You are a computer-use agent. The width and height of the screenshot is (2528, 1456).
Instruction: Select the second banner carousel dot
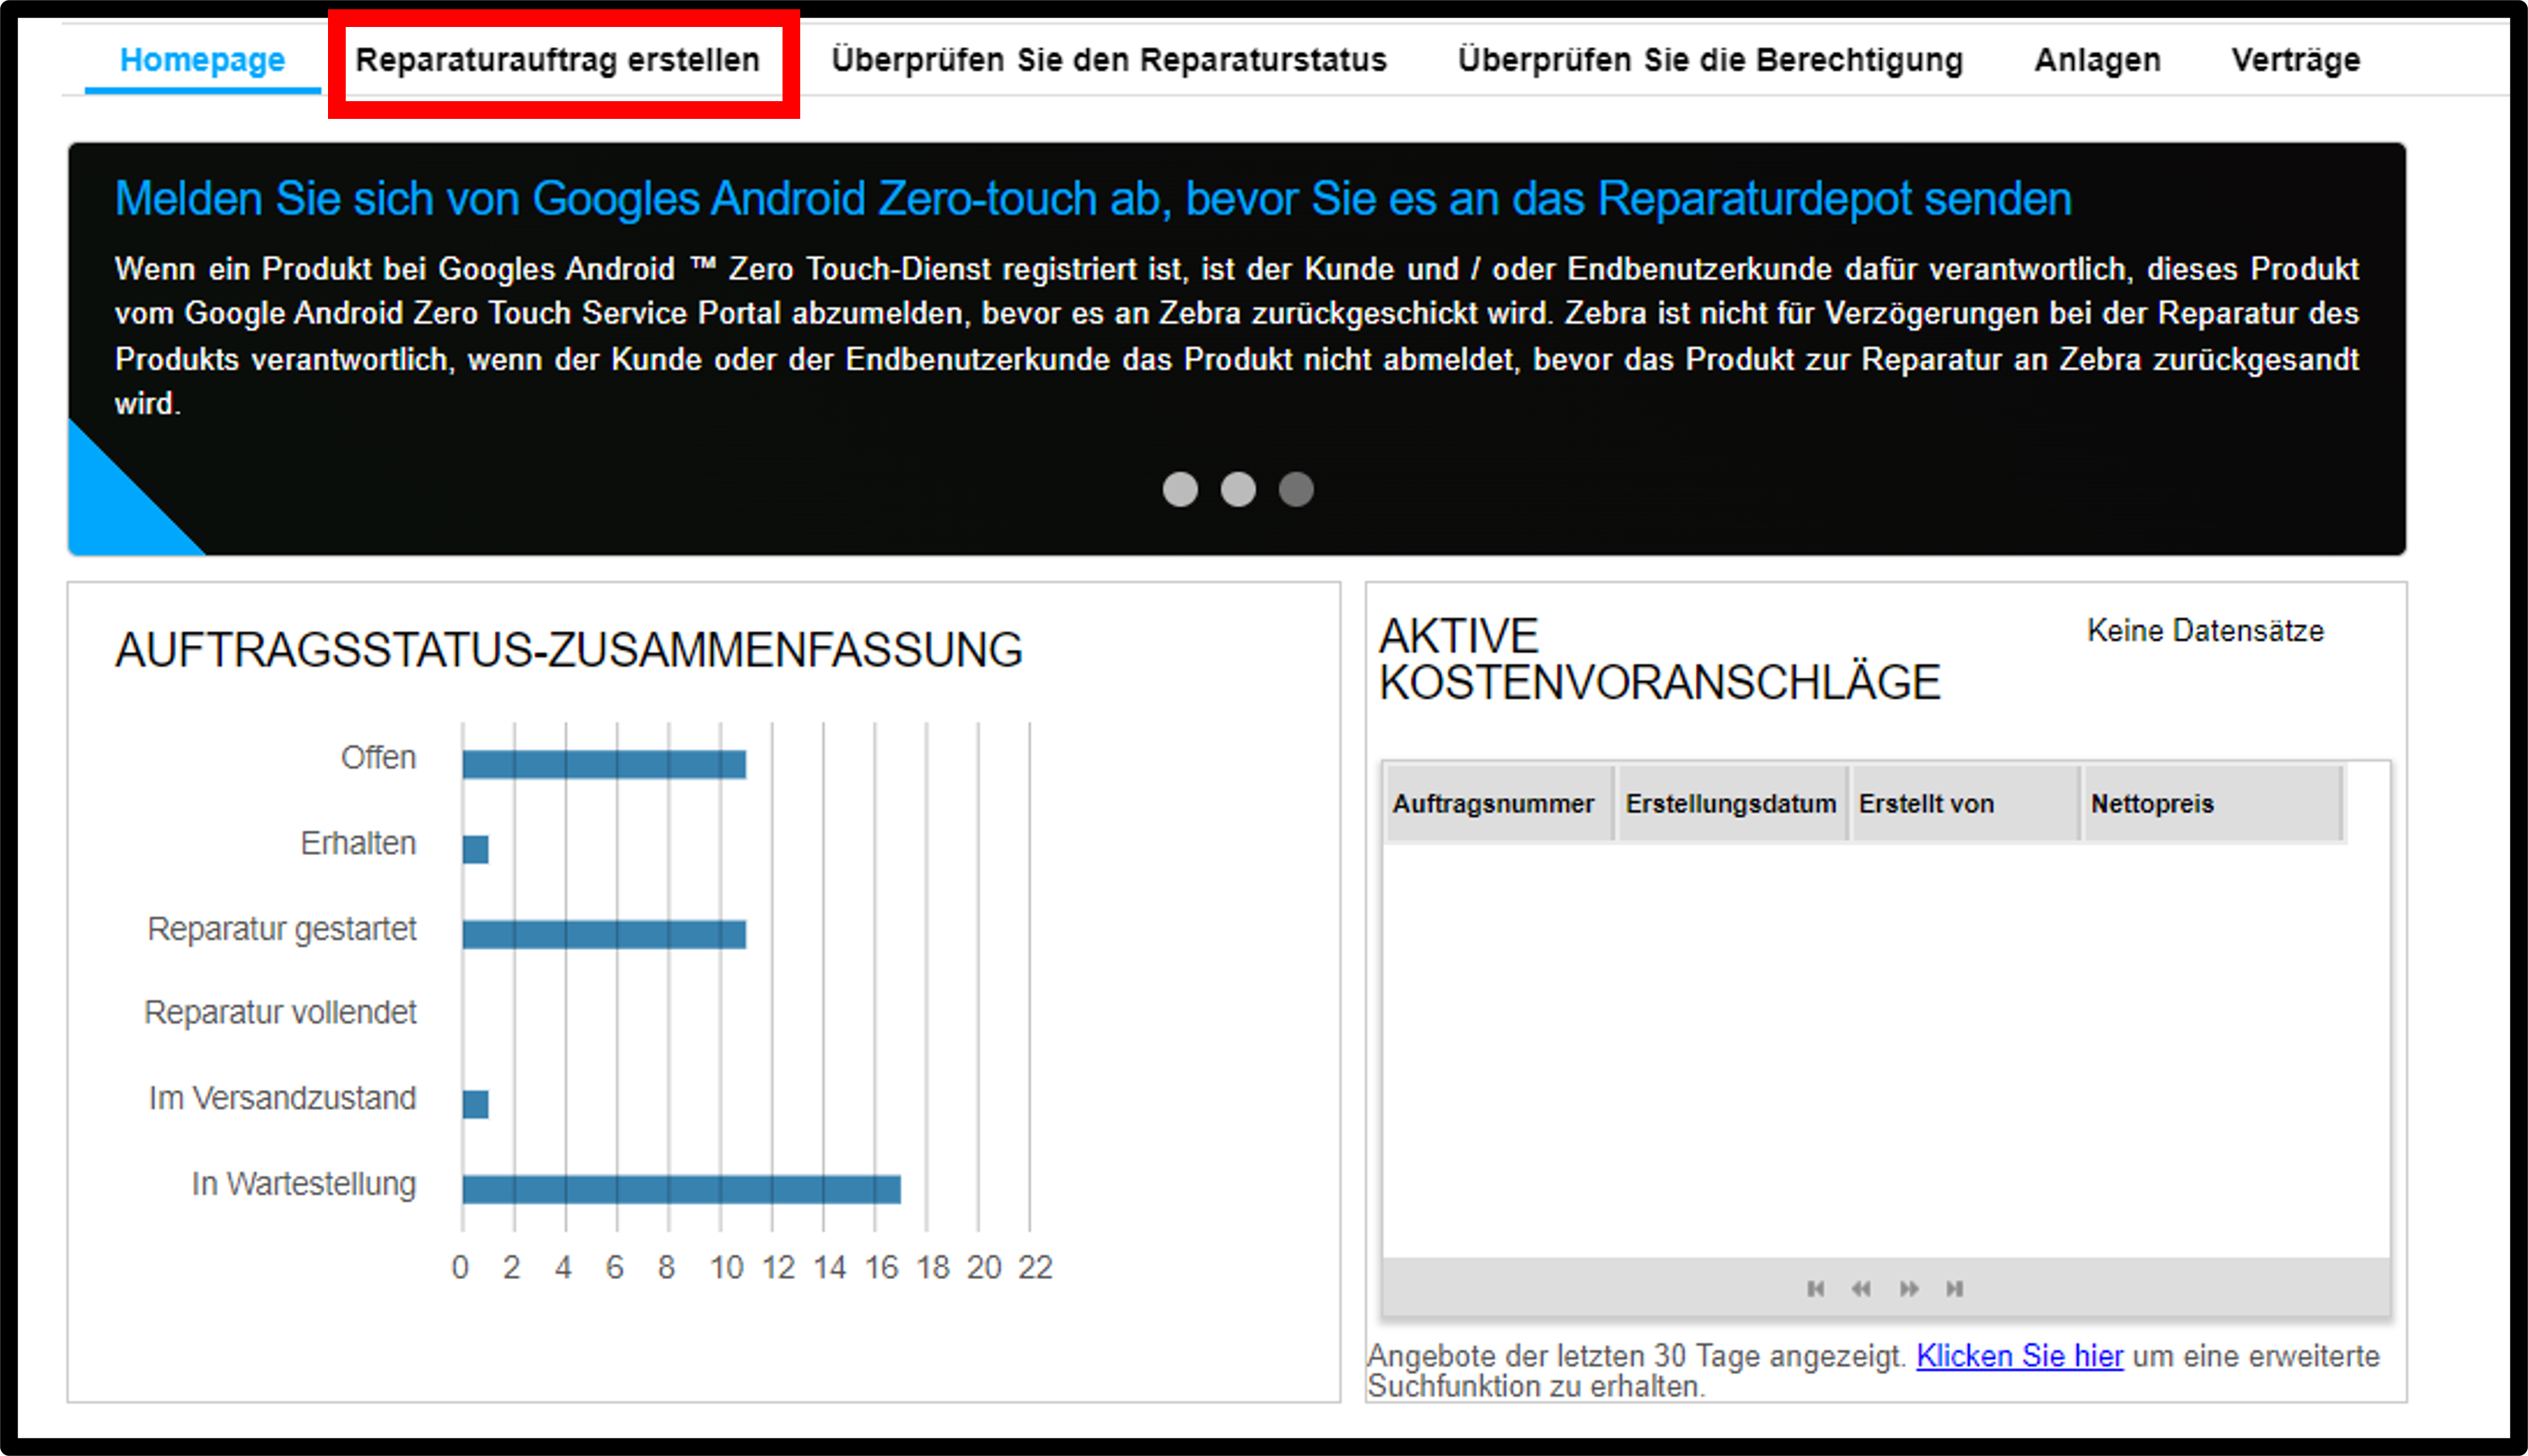click(1238, 489)
